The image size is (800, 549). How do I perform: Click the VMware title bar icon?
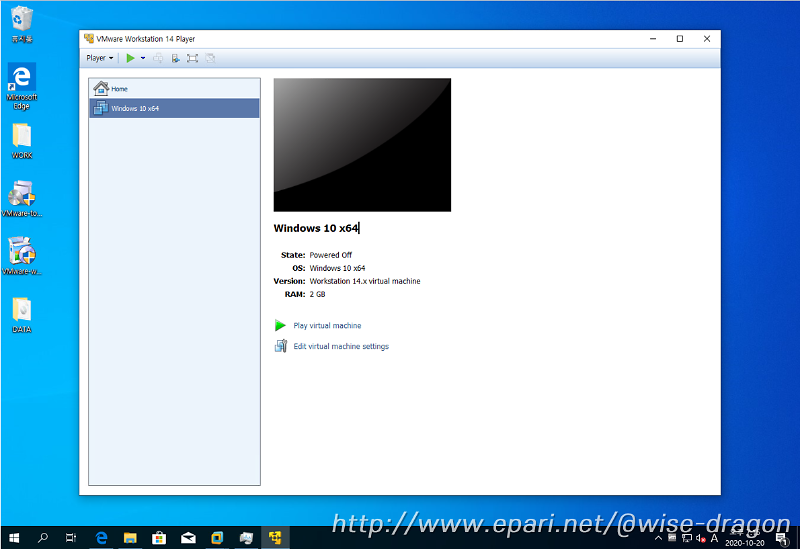[89, 39]
